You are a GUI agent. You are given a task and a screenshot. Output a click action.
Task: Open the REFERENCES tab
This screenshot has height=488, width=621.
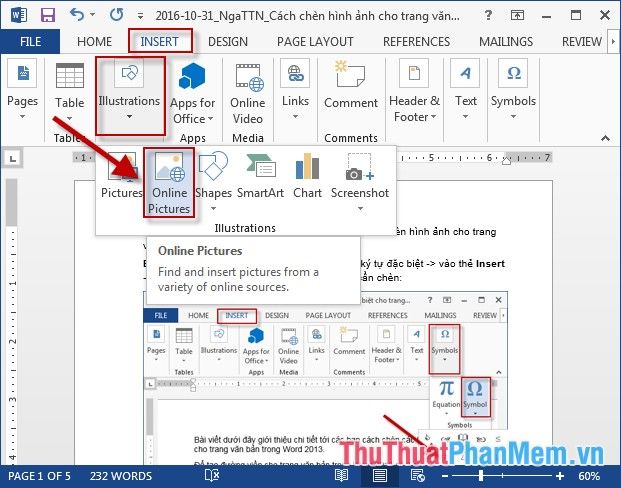(416, 42)
